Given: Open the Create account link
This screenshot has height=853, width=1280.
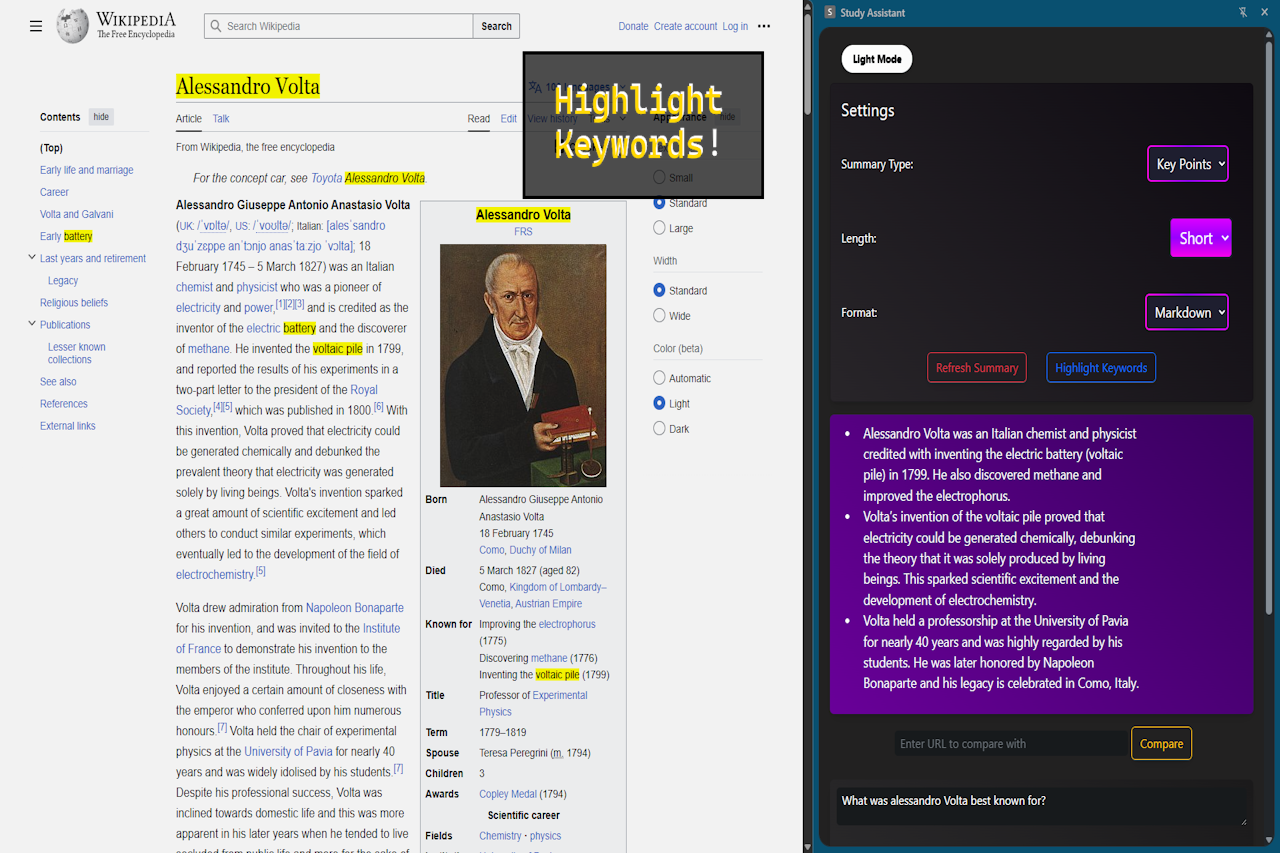Looking at the screenshot, I should [x=685, y=26].
